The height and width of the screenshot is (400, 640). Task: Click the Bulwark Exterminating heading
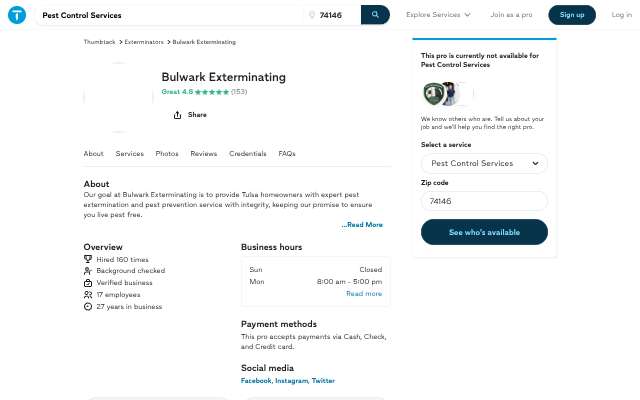pyautogui.click(x=224, y=77)
